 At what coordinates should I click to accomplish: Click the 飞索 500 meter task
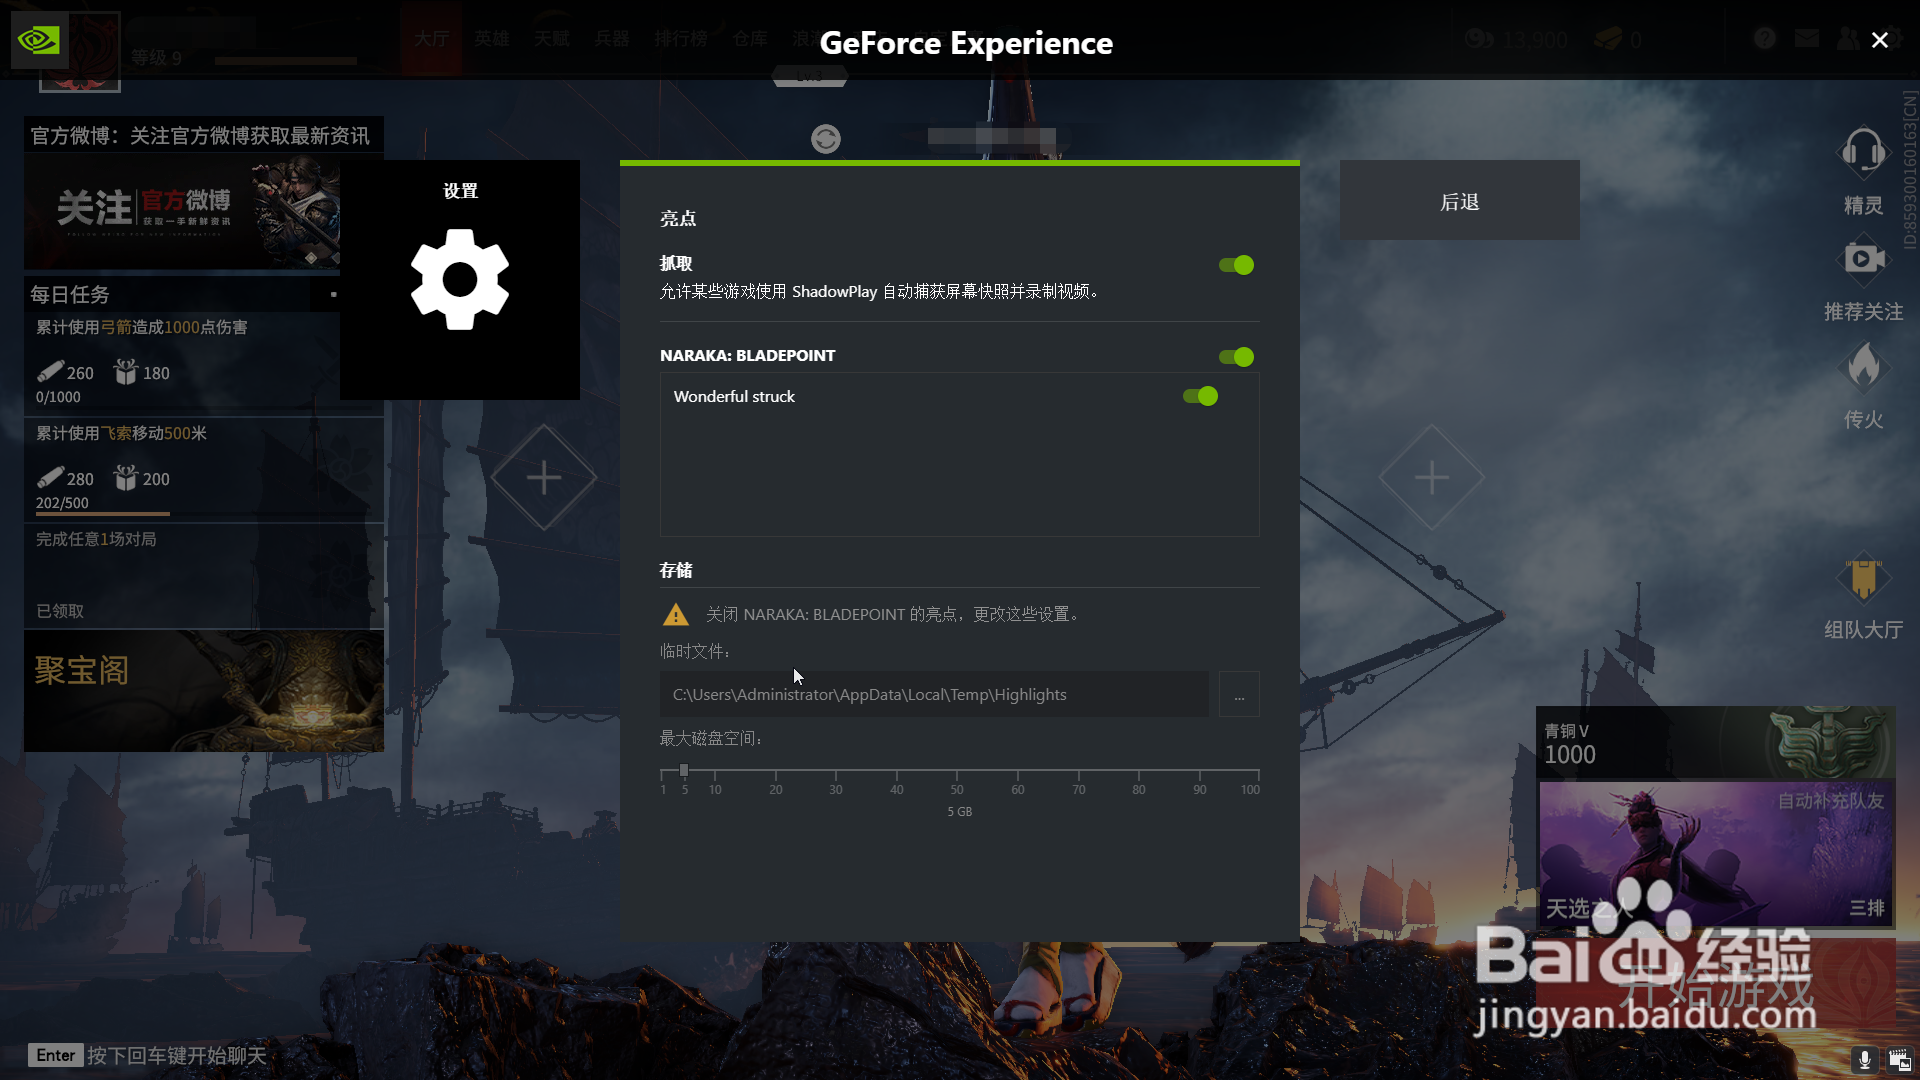pyautogui.click(x=204, y=468)
